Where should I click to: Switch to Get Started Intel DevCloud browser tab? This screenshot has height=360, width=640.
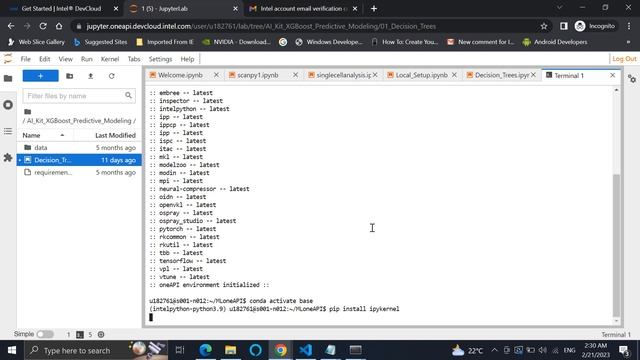point(61,9)
